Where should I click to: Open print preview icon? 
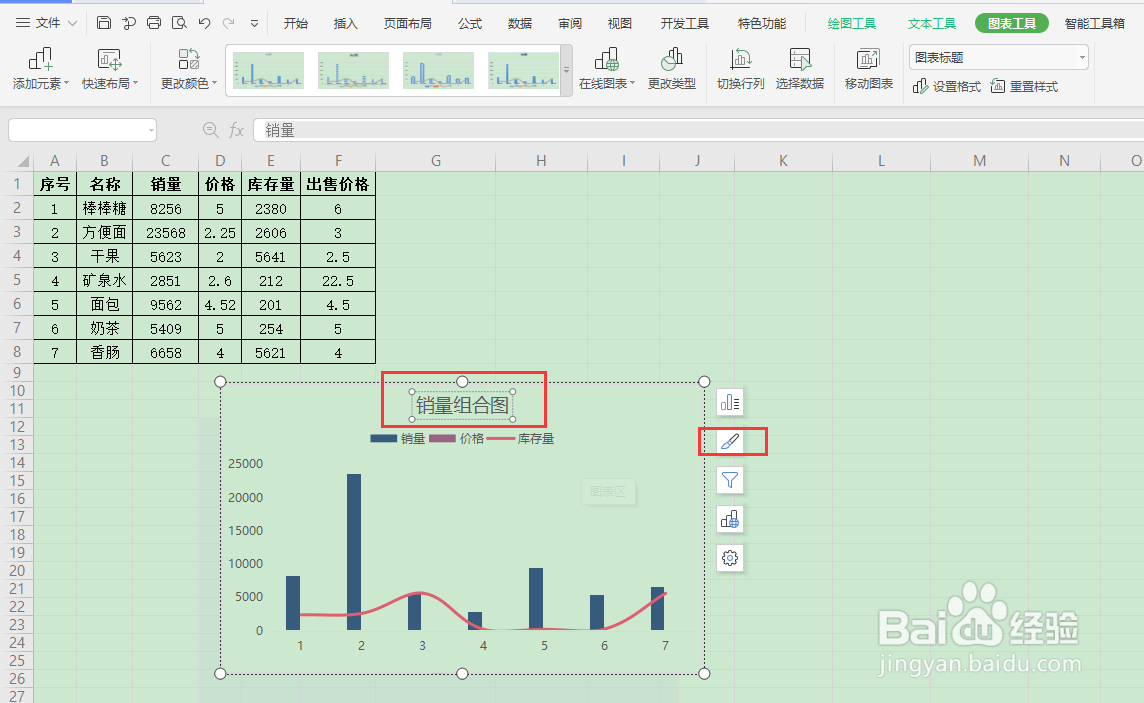[179, 23]
